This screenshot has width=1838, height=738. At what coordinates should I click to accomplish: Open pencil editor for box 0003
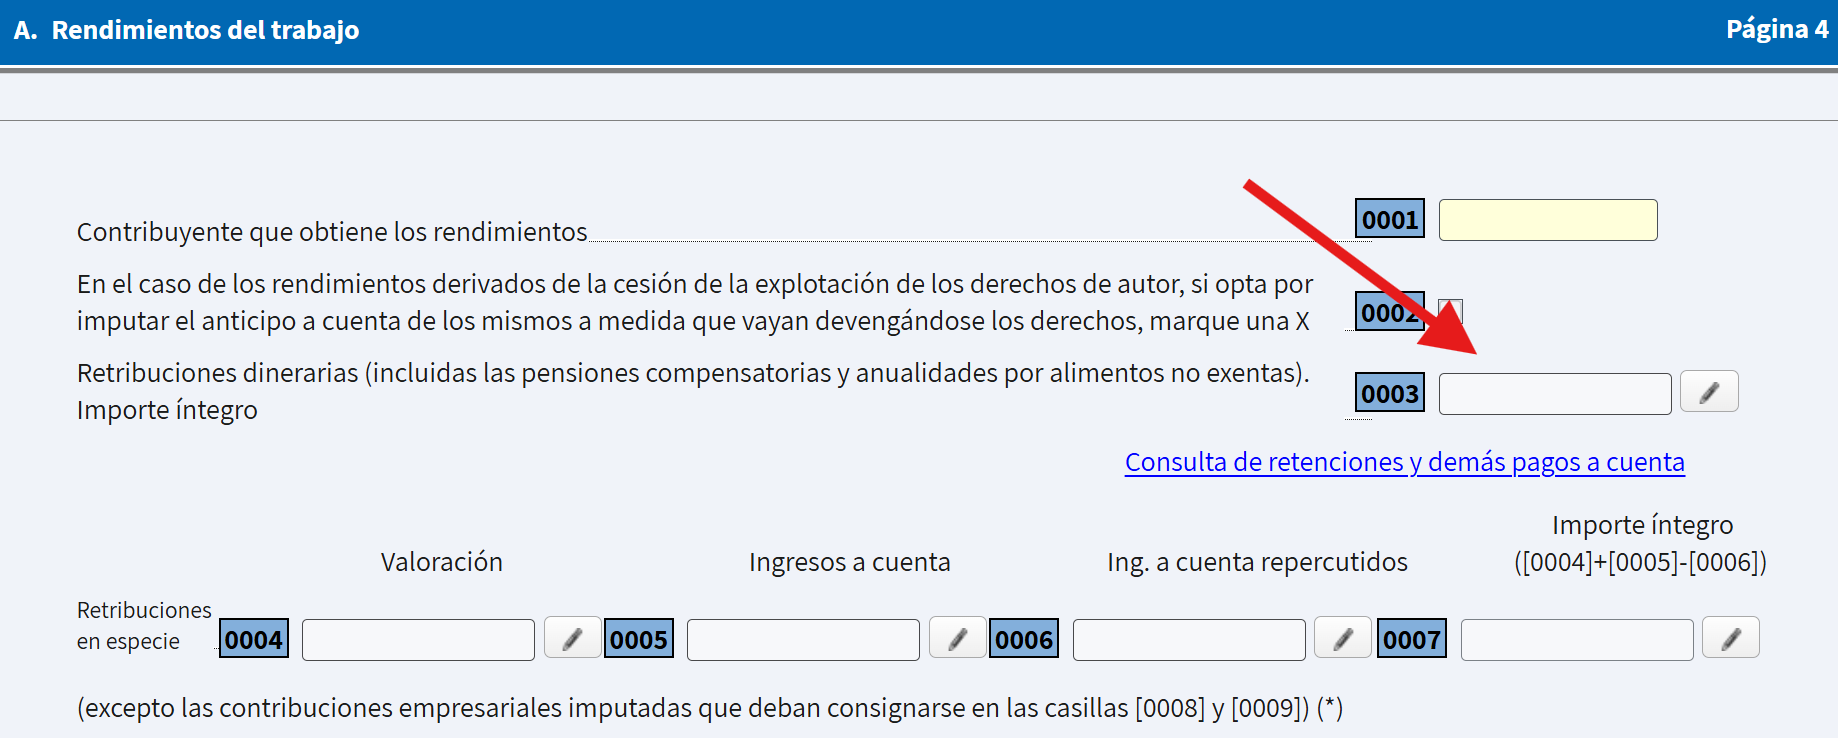[1709, 392]
